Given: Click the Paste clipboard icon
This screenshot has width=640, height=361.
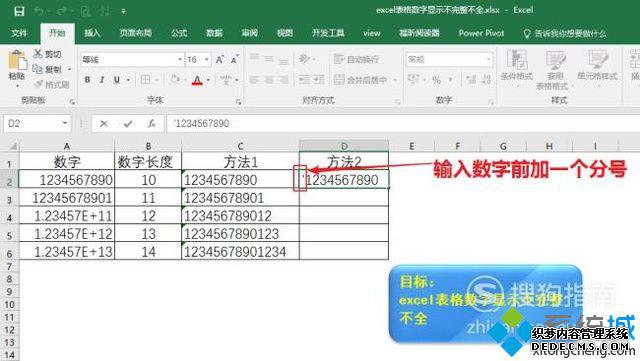Looking at the screenshot, I should coord(18,61).
